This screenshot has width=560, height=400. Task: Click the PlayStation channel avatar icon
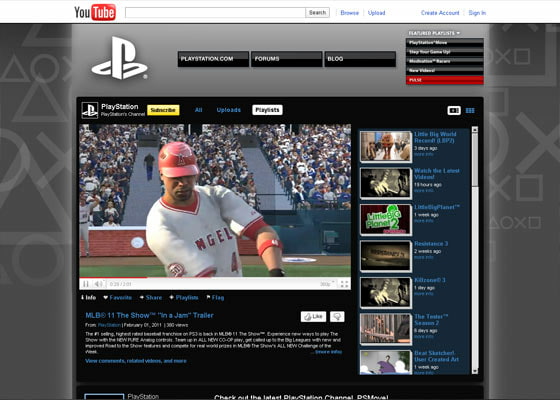click(90, 110)
